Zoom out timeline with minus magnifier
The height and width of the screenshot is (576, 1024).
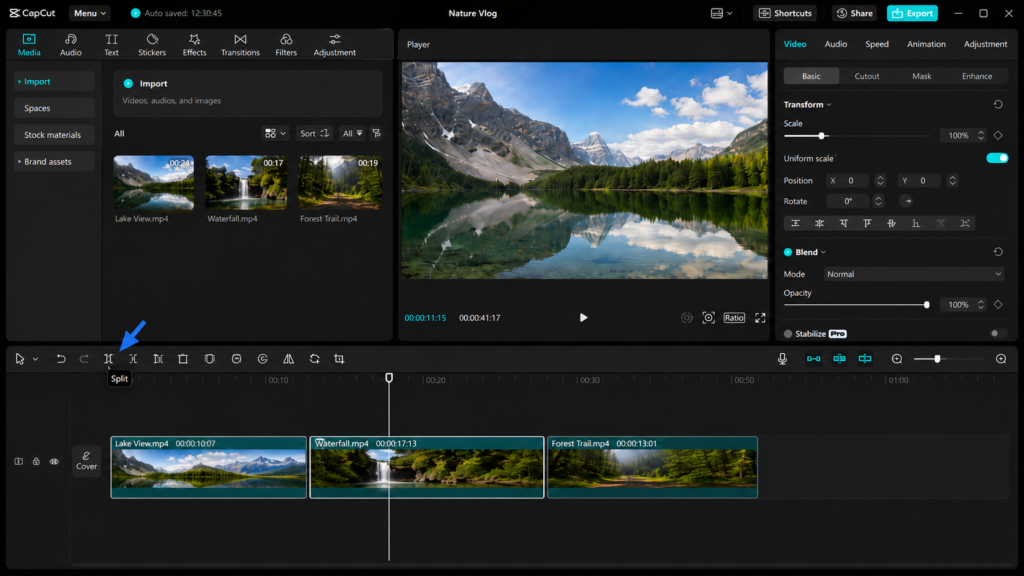[x=897, y=359]
